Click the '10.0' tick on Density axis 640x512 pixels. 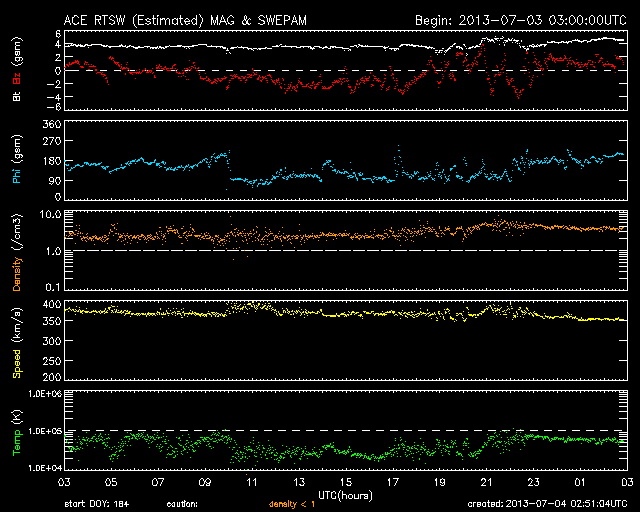coord(50,215)
